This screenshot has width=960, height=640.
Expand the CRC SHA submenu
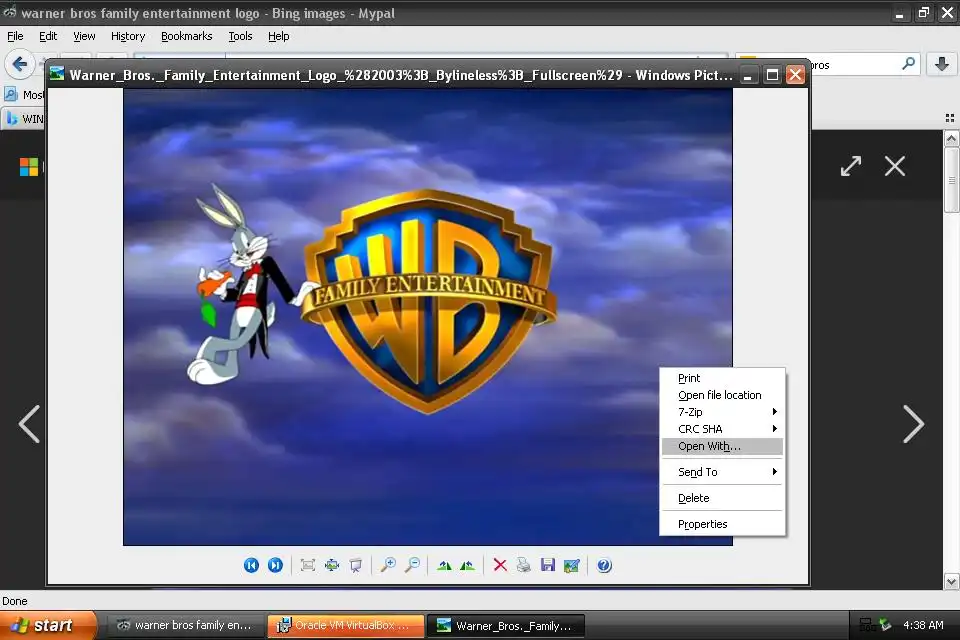722,429
